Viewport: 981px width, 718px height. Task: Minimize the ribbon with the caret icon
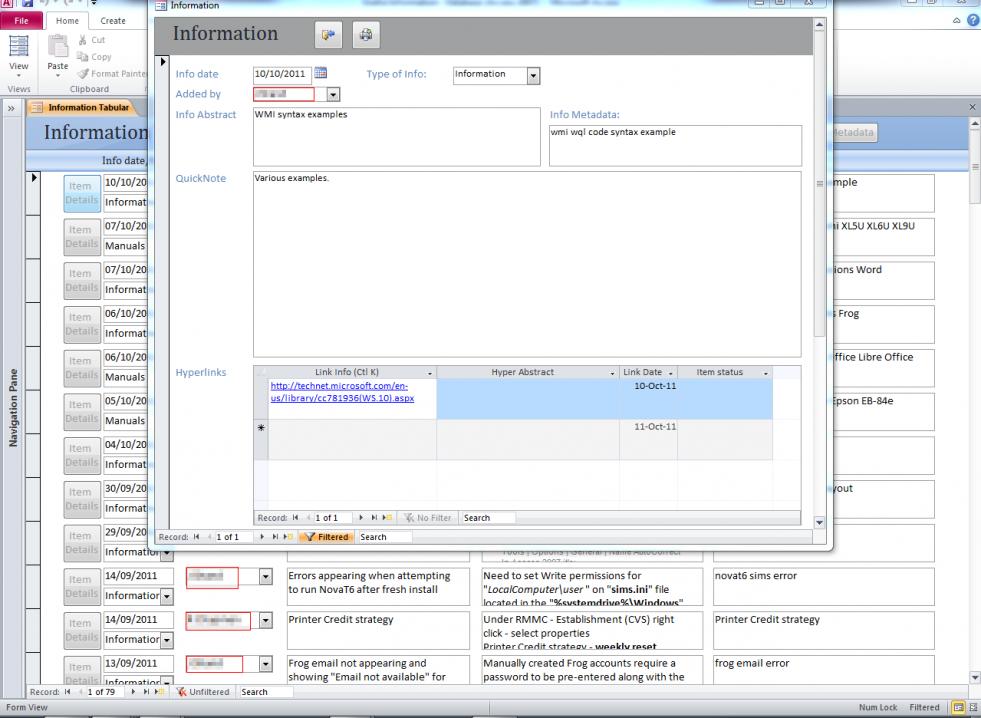pyautogui.click(x=957, y=21)
